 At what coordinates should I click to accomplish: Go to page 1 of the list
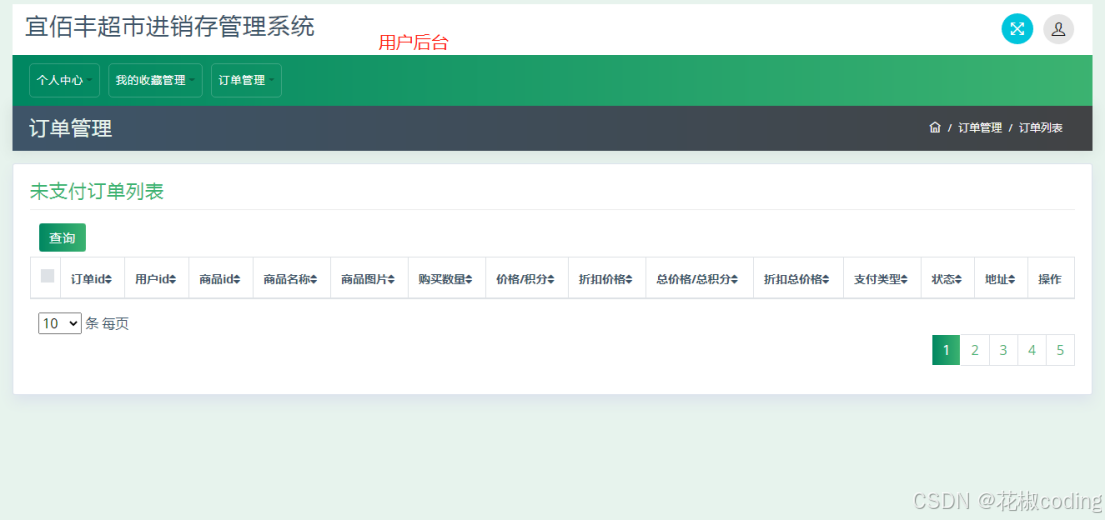[947, 350]
